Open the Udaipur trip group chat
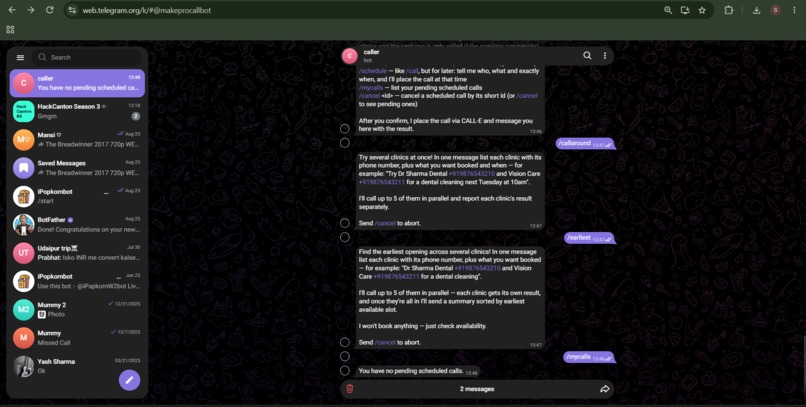Image resolution: width=806 pixels, height=407 pixels. tap(77, 253)
